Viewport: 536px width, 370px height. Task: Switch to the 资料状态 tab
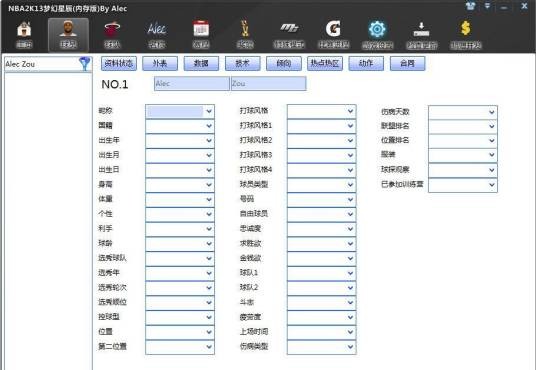119,64
